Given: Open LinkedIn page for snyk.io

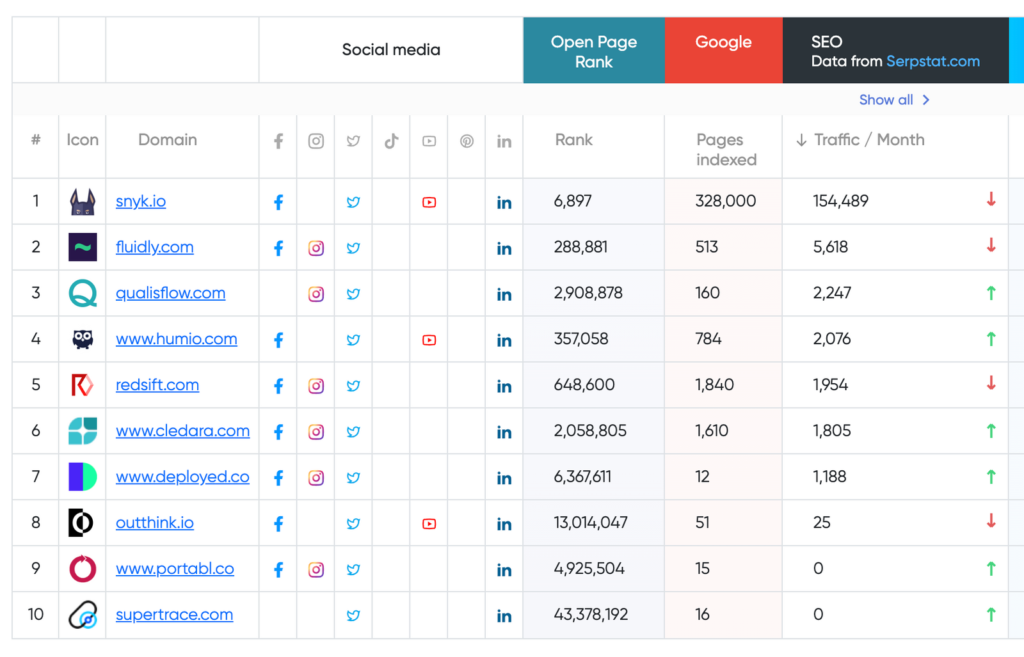Looking at the screenshot, I should click(x=504, y=203).
